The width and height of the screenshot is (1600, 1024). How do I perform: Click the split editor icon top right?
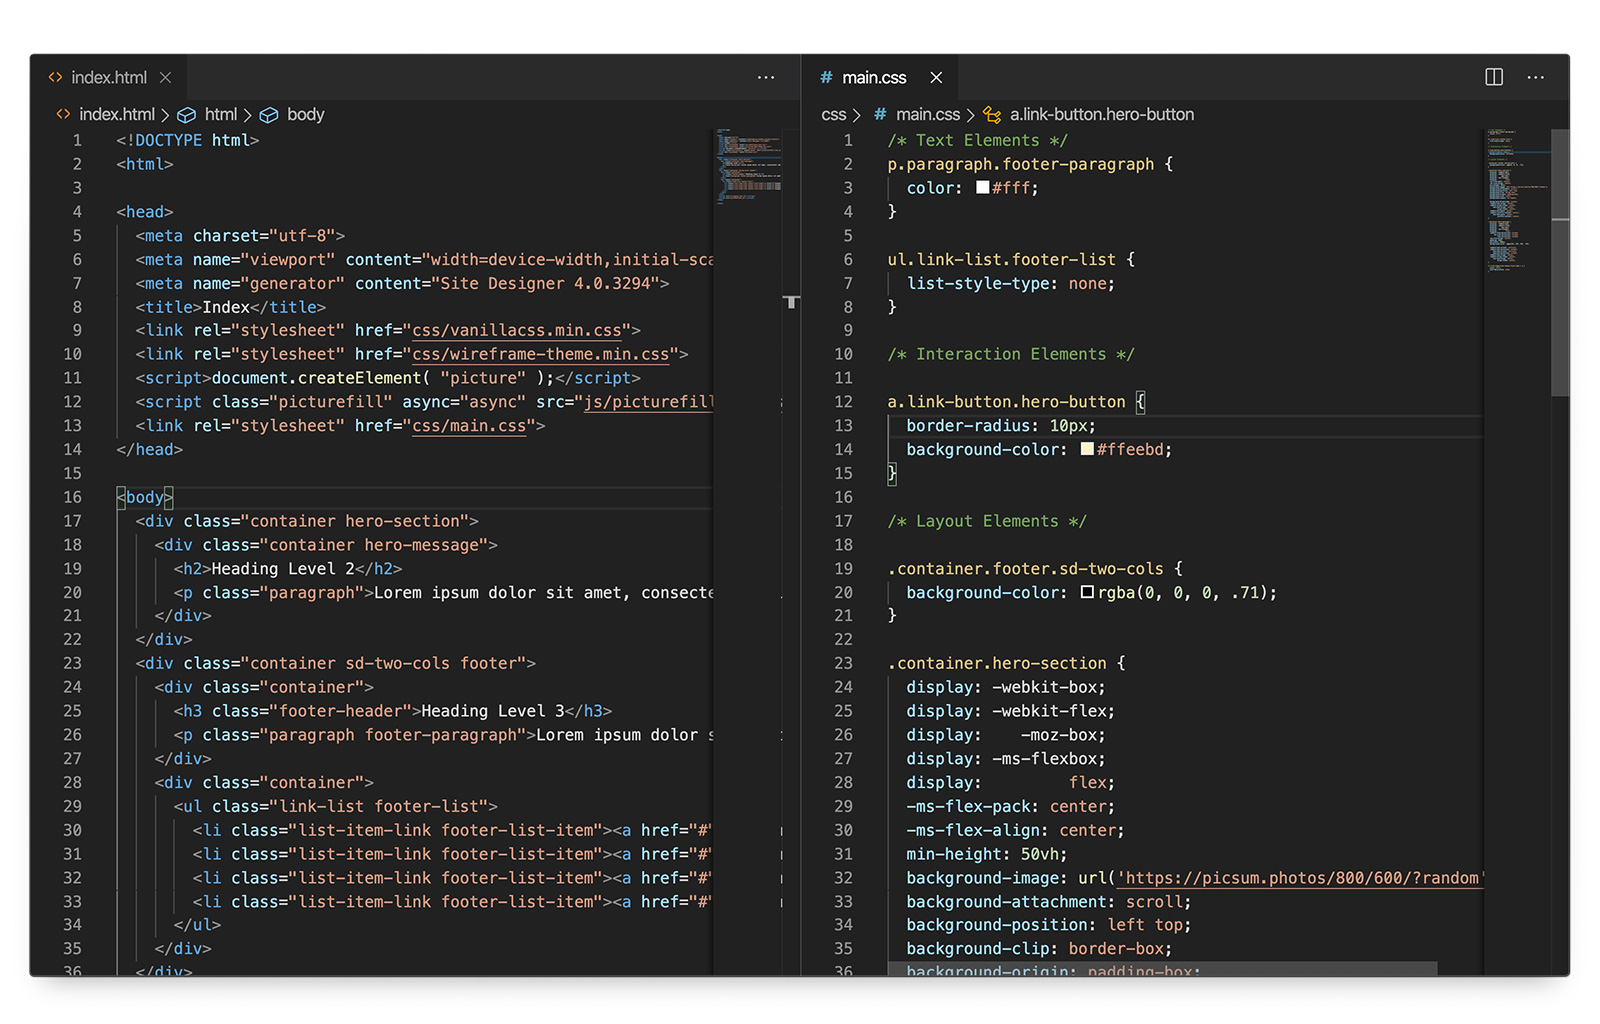pyautogui.click(x=1494, y=77)
